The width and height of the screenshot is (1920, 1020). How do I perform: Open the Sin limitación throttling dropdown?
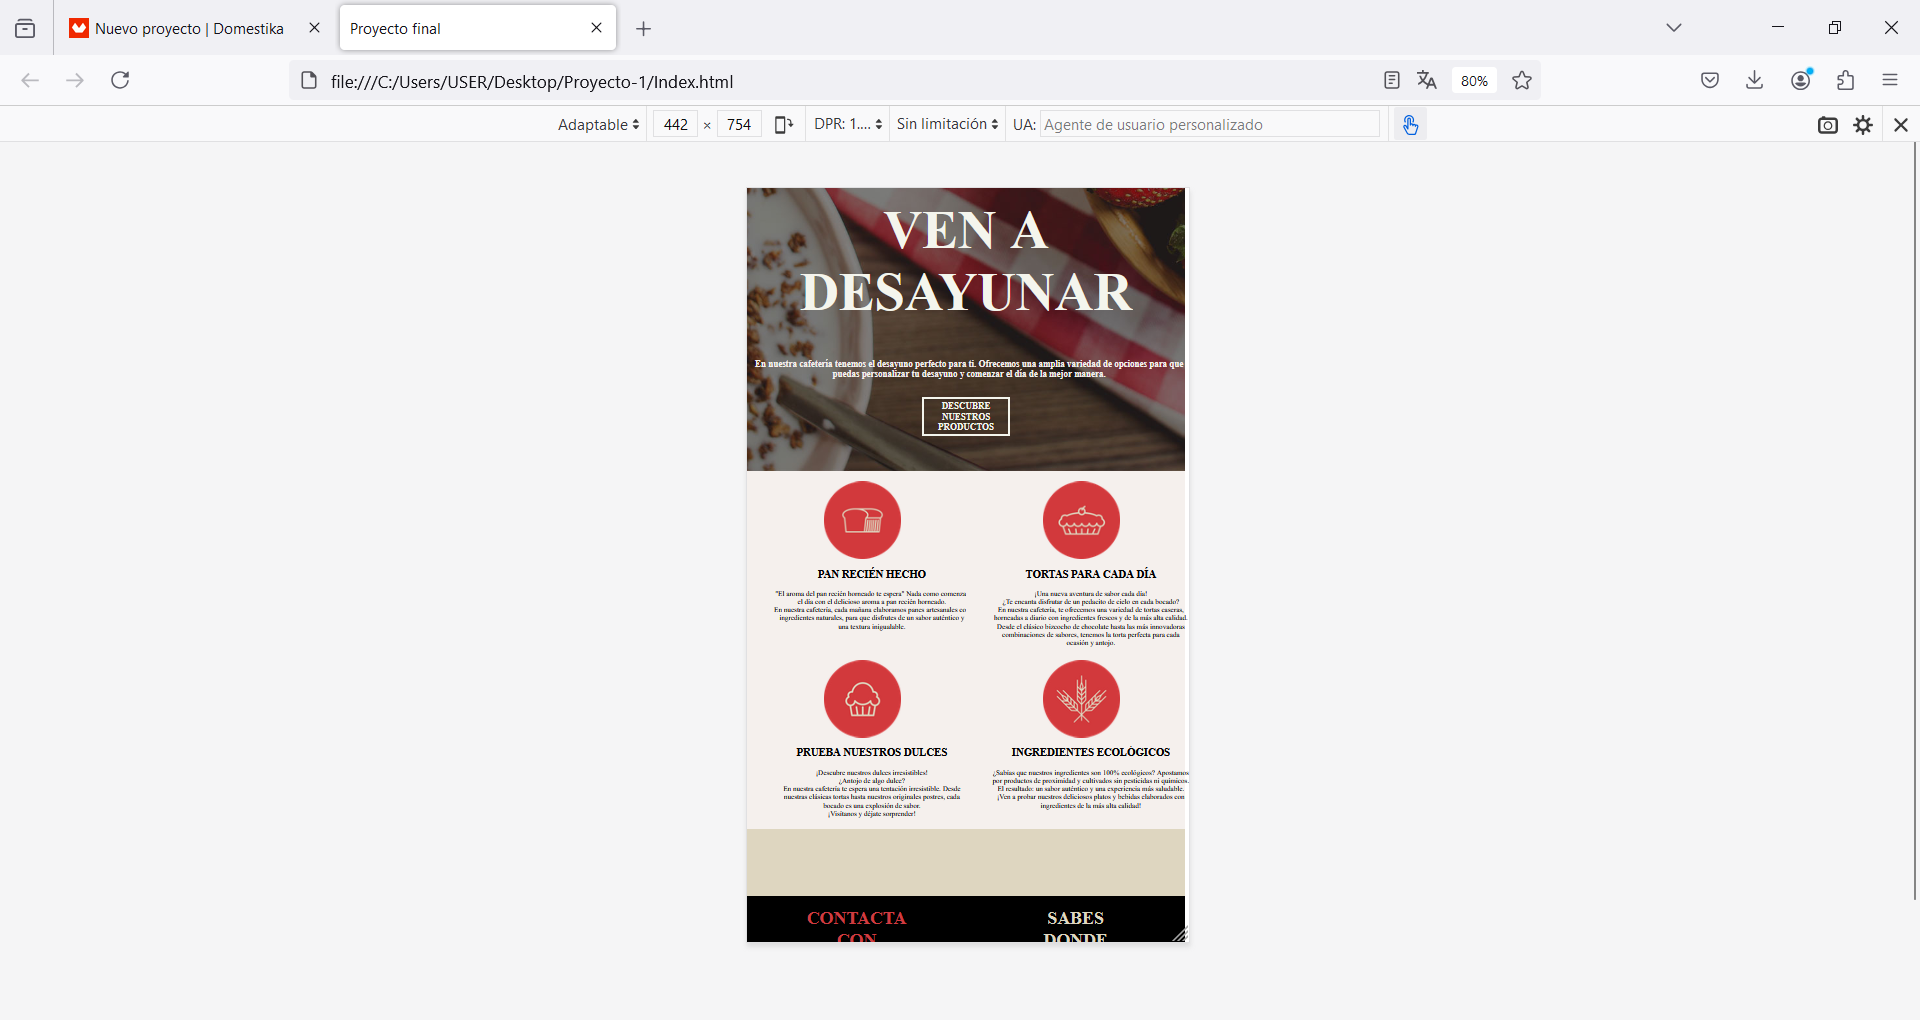click(947, 124)
